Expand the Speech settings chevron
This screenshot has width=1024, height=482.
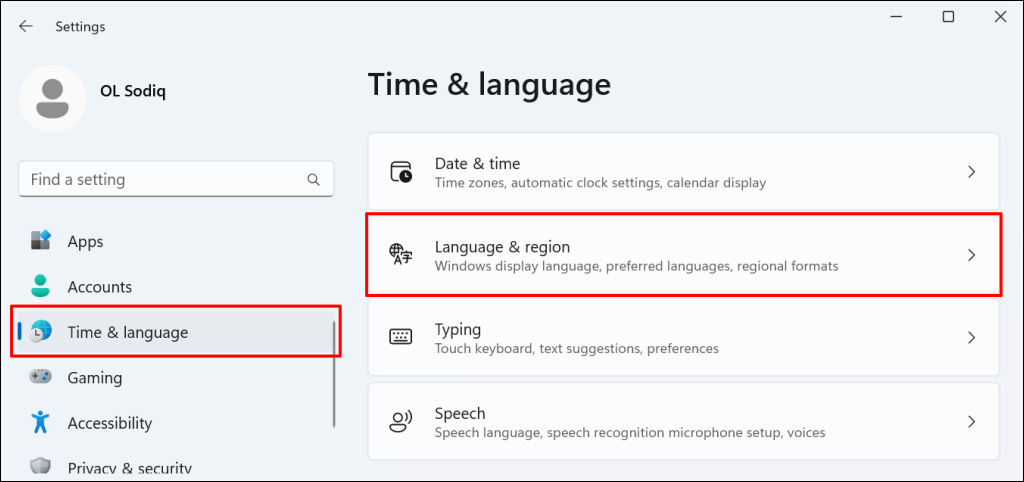click(x=971, y=422)
